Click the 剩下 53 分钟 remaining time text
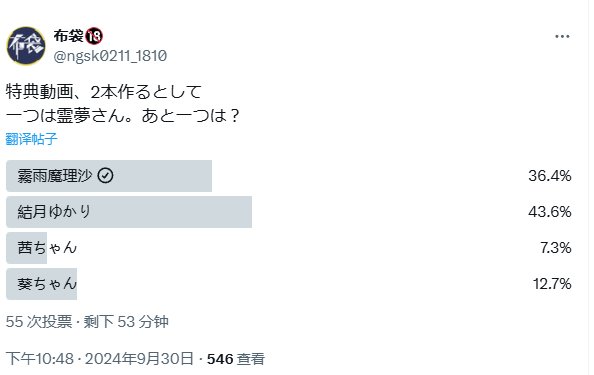 [126, 322]
